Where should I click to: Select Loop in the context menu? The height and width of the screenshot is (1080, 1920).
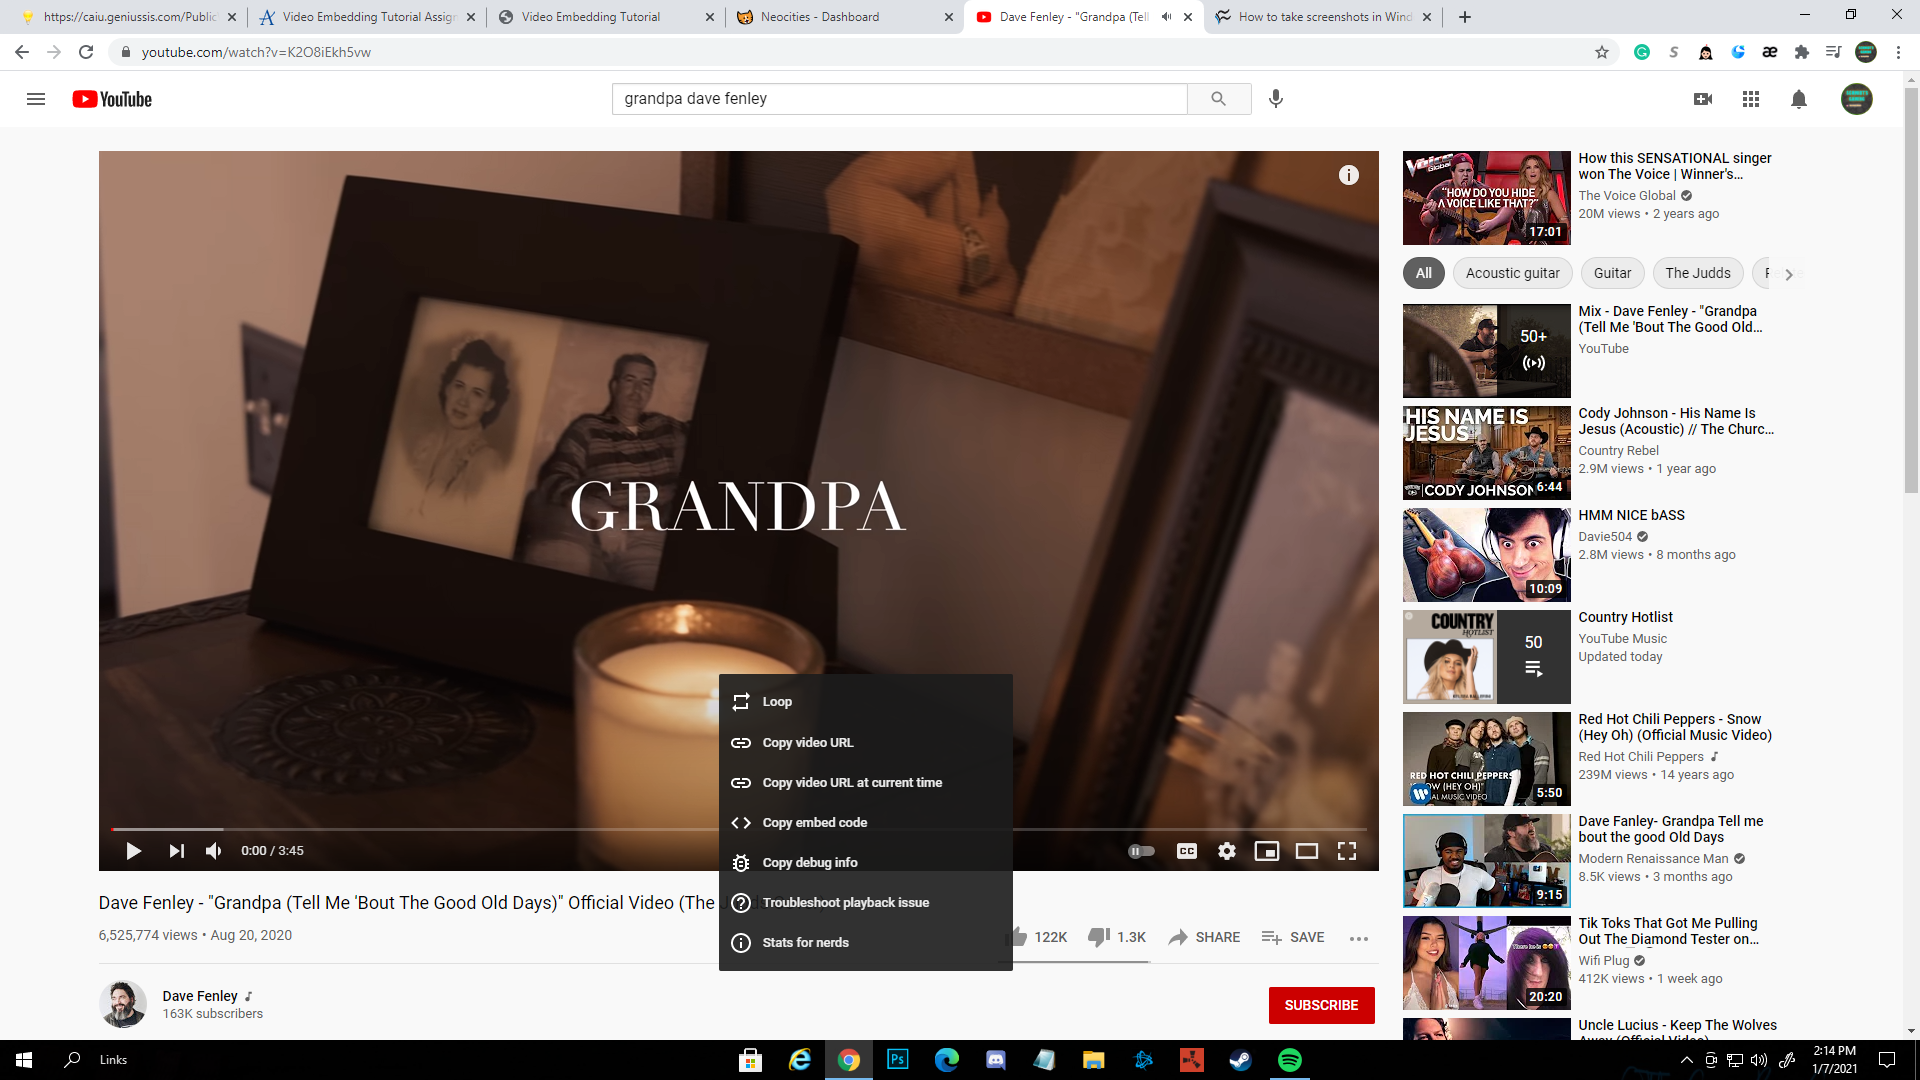866,702
